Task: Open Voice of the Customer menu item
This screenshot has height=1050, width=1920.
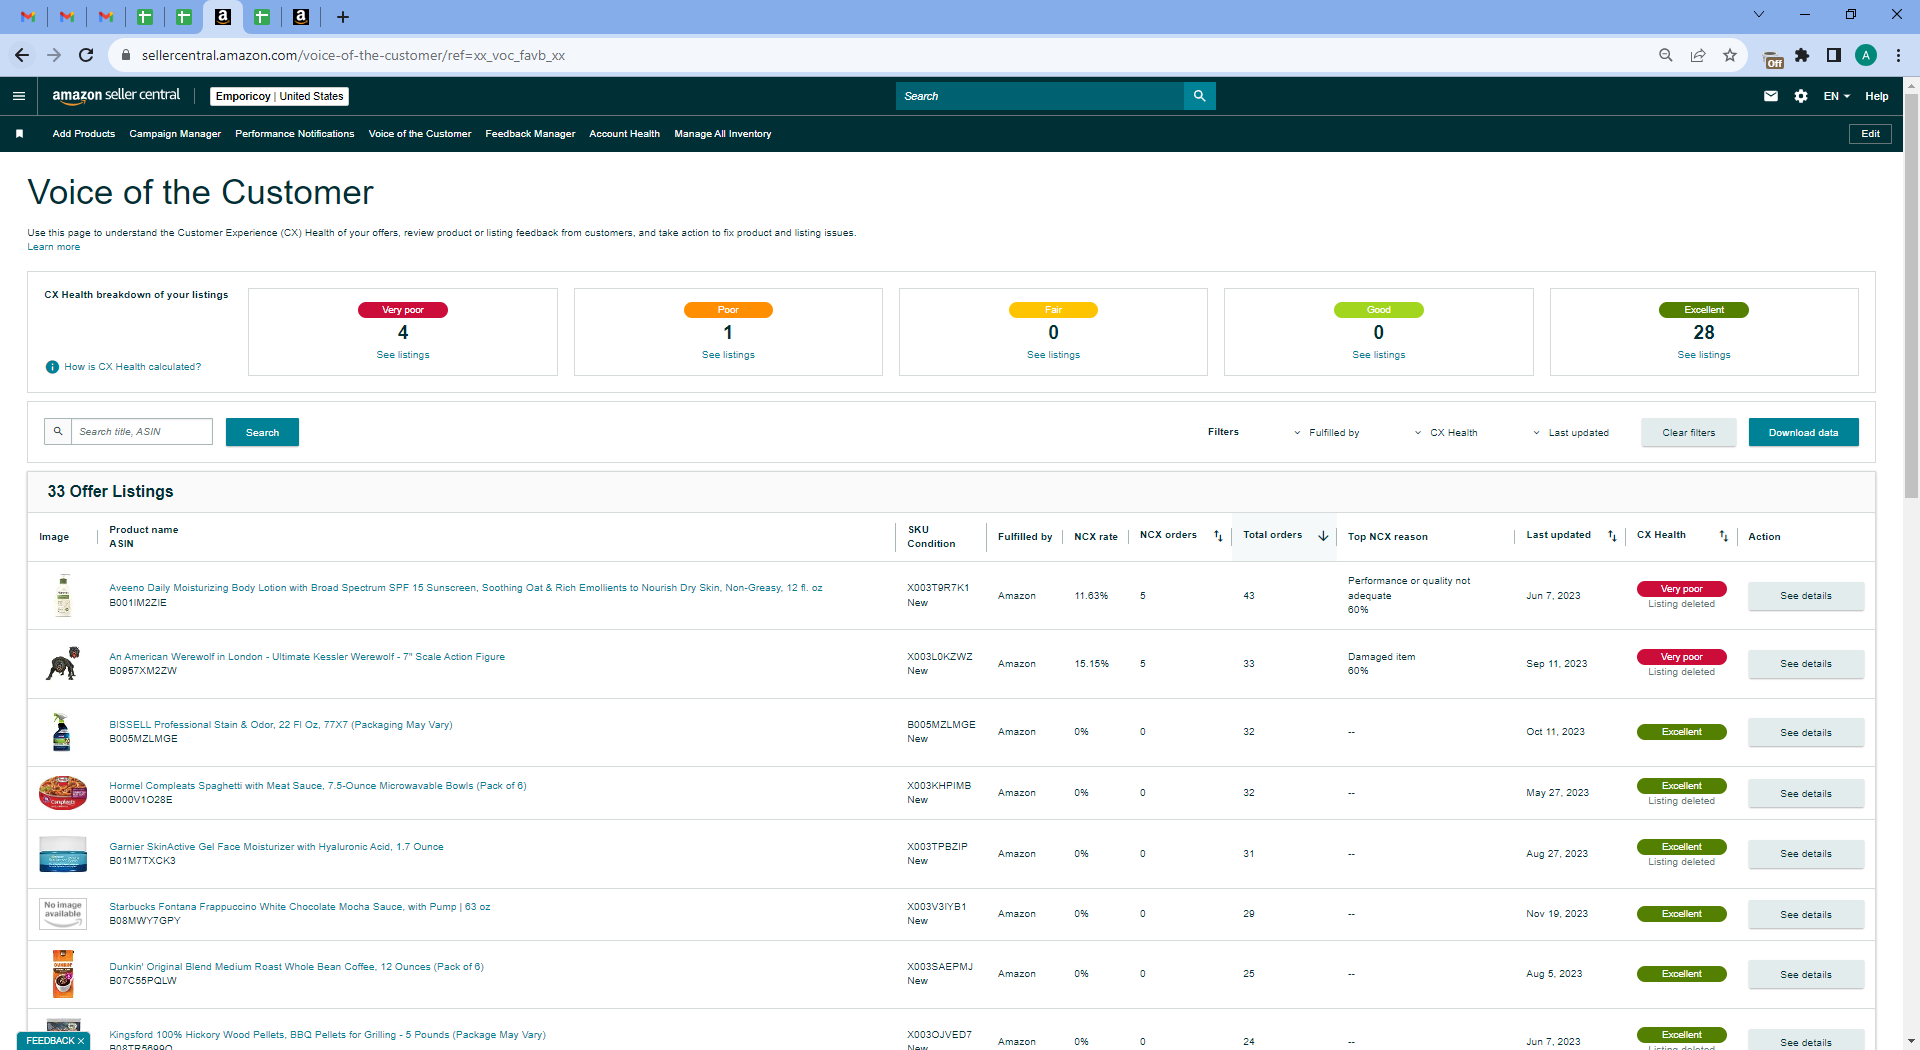Action: click(x=420, y=134)
